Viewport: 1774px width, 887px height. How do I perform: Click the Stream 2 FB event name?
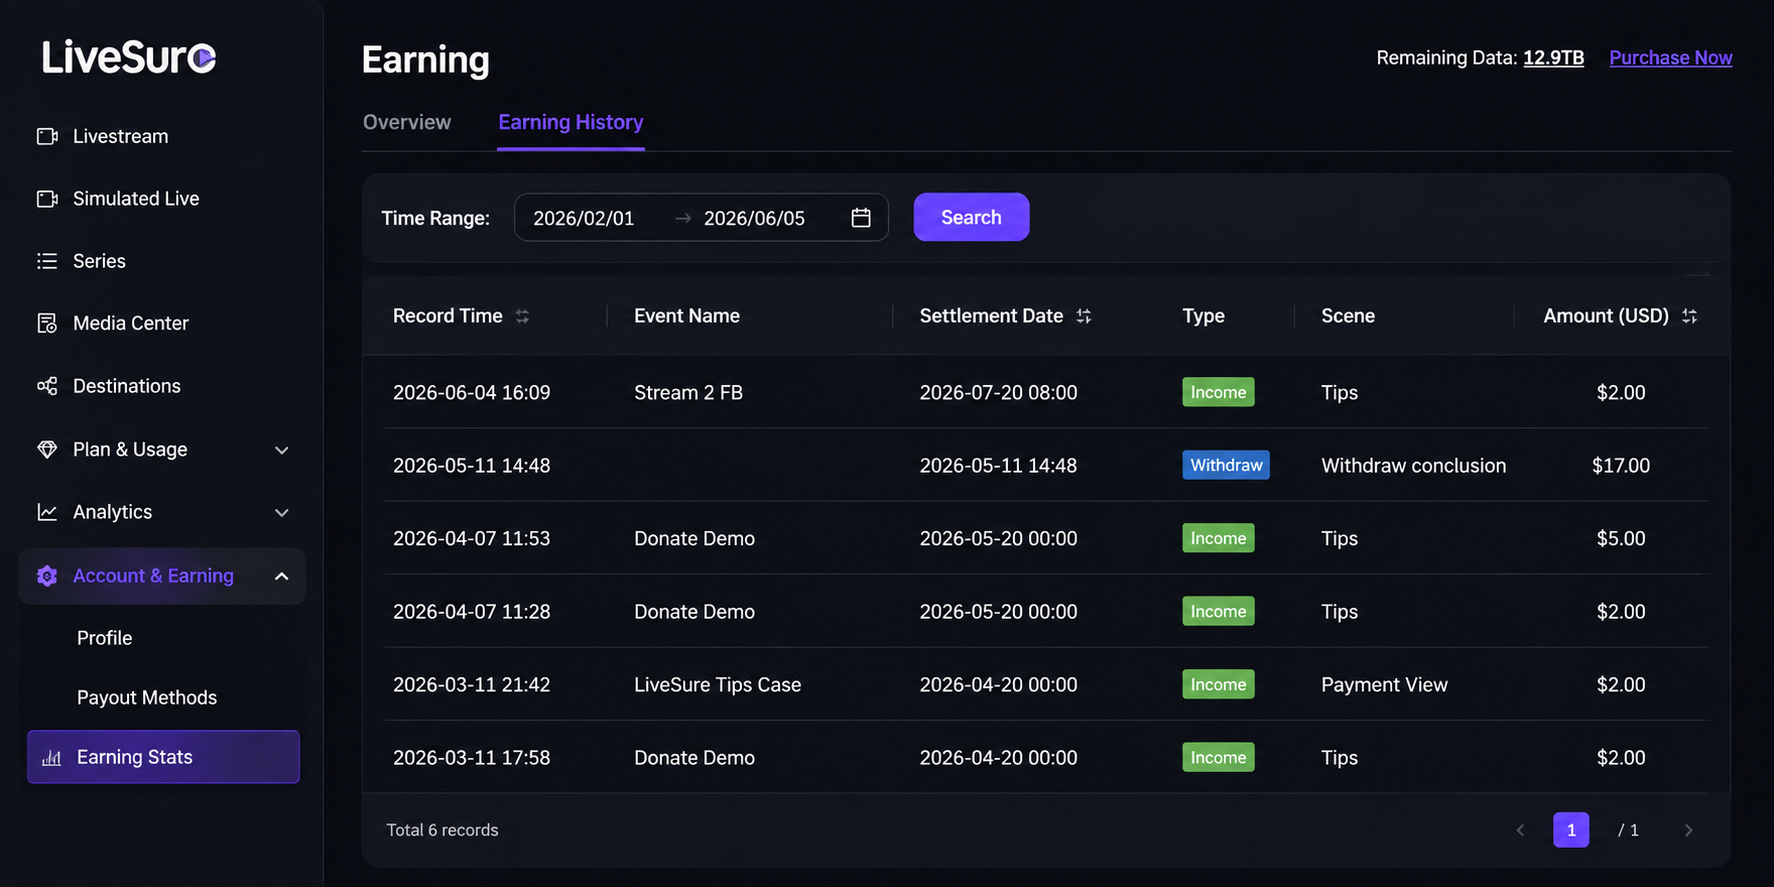click(x=689, y=393)
